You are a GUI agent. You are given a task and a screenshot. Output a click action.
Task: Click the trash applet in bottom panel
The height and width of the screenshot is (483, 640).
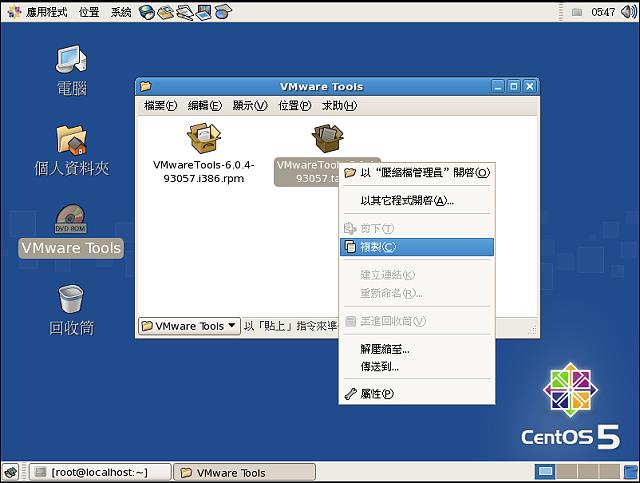(x=631, y=472)
